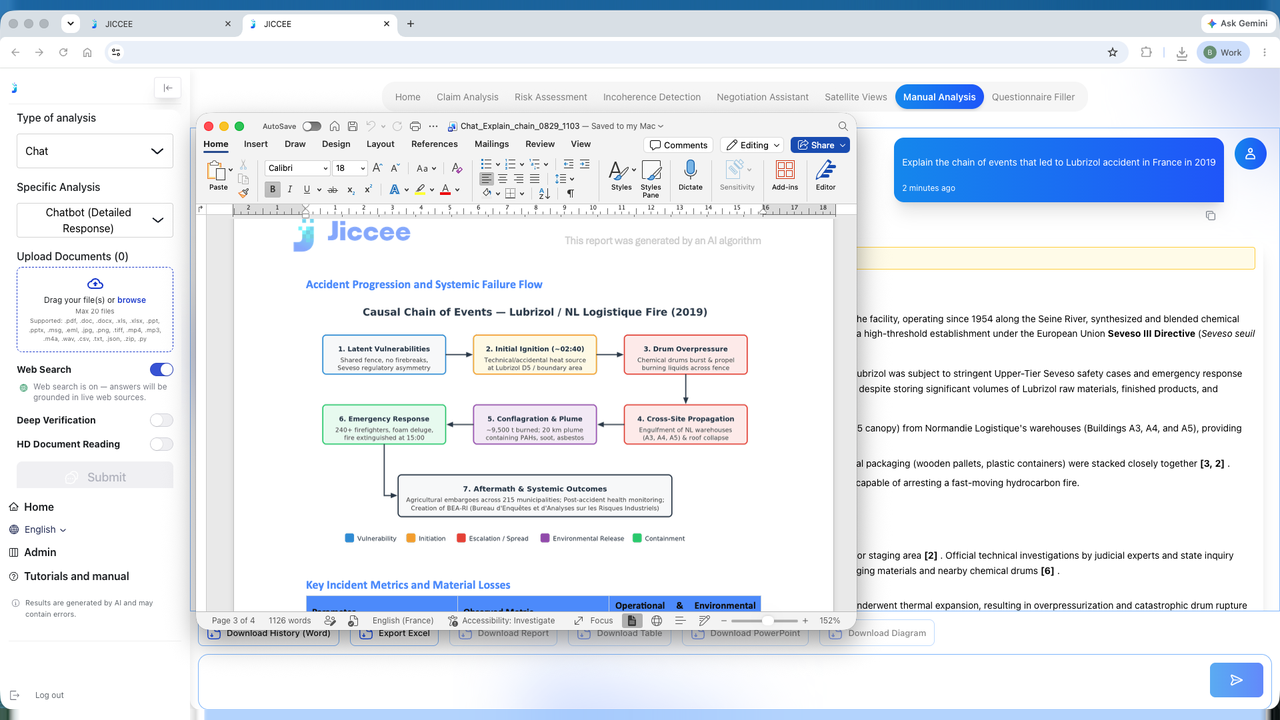Switch to the Layout ribbon tab
Screen dimensions: 1280x720
point(380,144)
